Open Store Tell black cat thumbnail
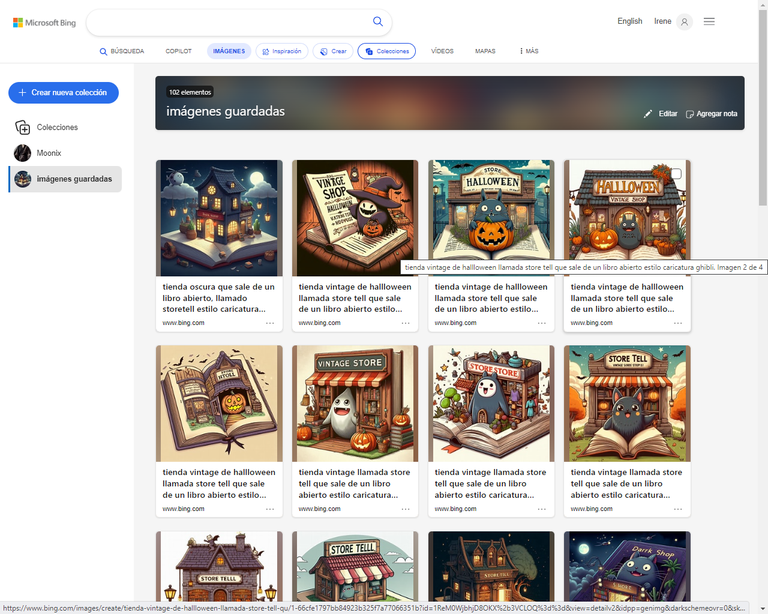Viewport: 768px width, 614px height. [x=627, y=403]
